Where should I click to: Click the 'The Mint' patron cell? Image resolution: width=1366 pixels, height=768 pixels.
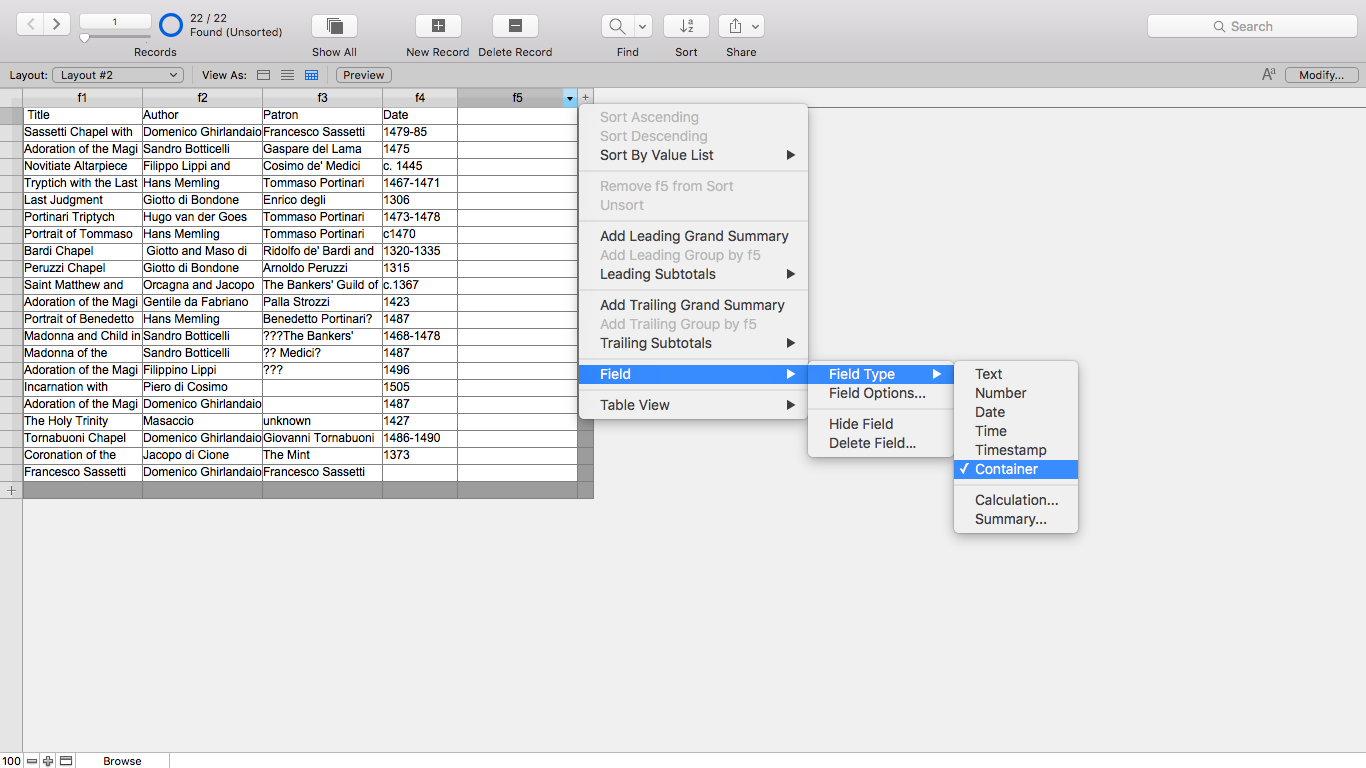point(322,455)
